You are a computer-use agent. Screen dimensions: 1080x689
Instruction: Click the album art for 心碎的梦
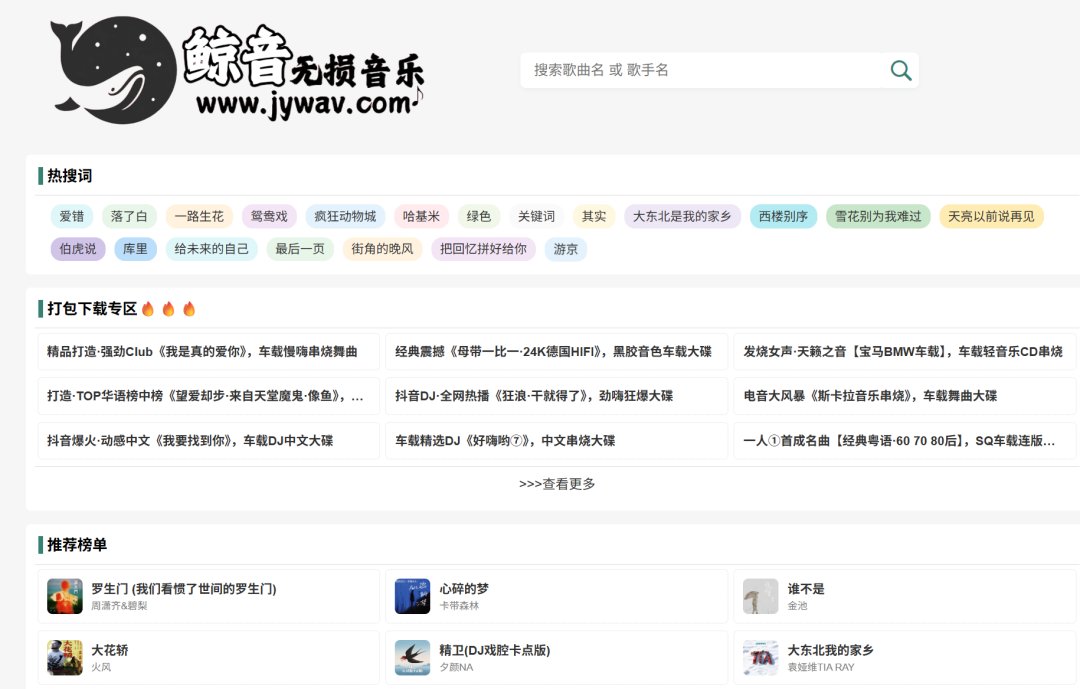pos(412,597)
